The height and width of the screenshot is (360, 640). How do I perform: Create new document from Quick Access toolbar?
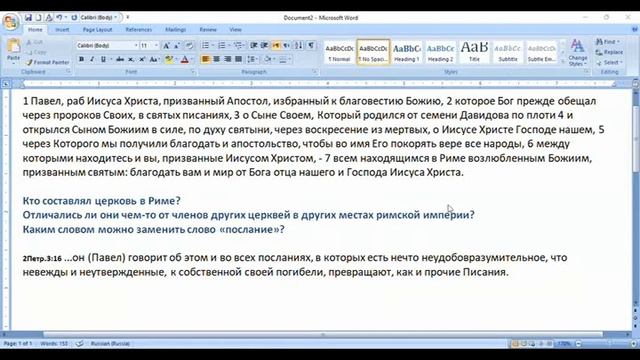(38, 18)
